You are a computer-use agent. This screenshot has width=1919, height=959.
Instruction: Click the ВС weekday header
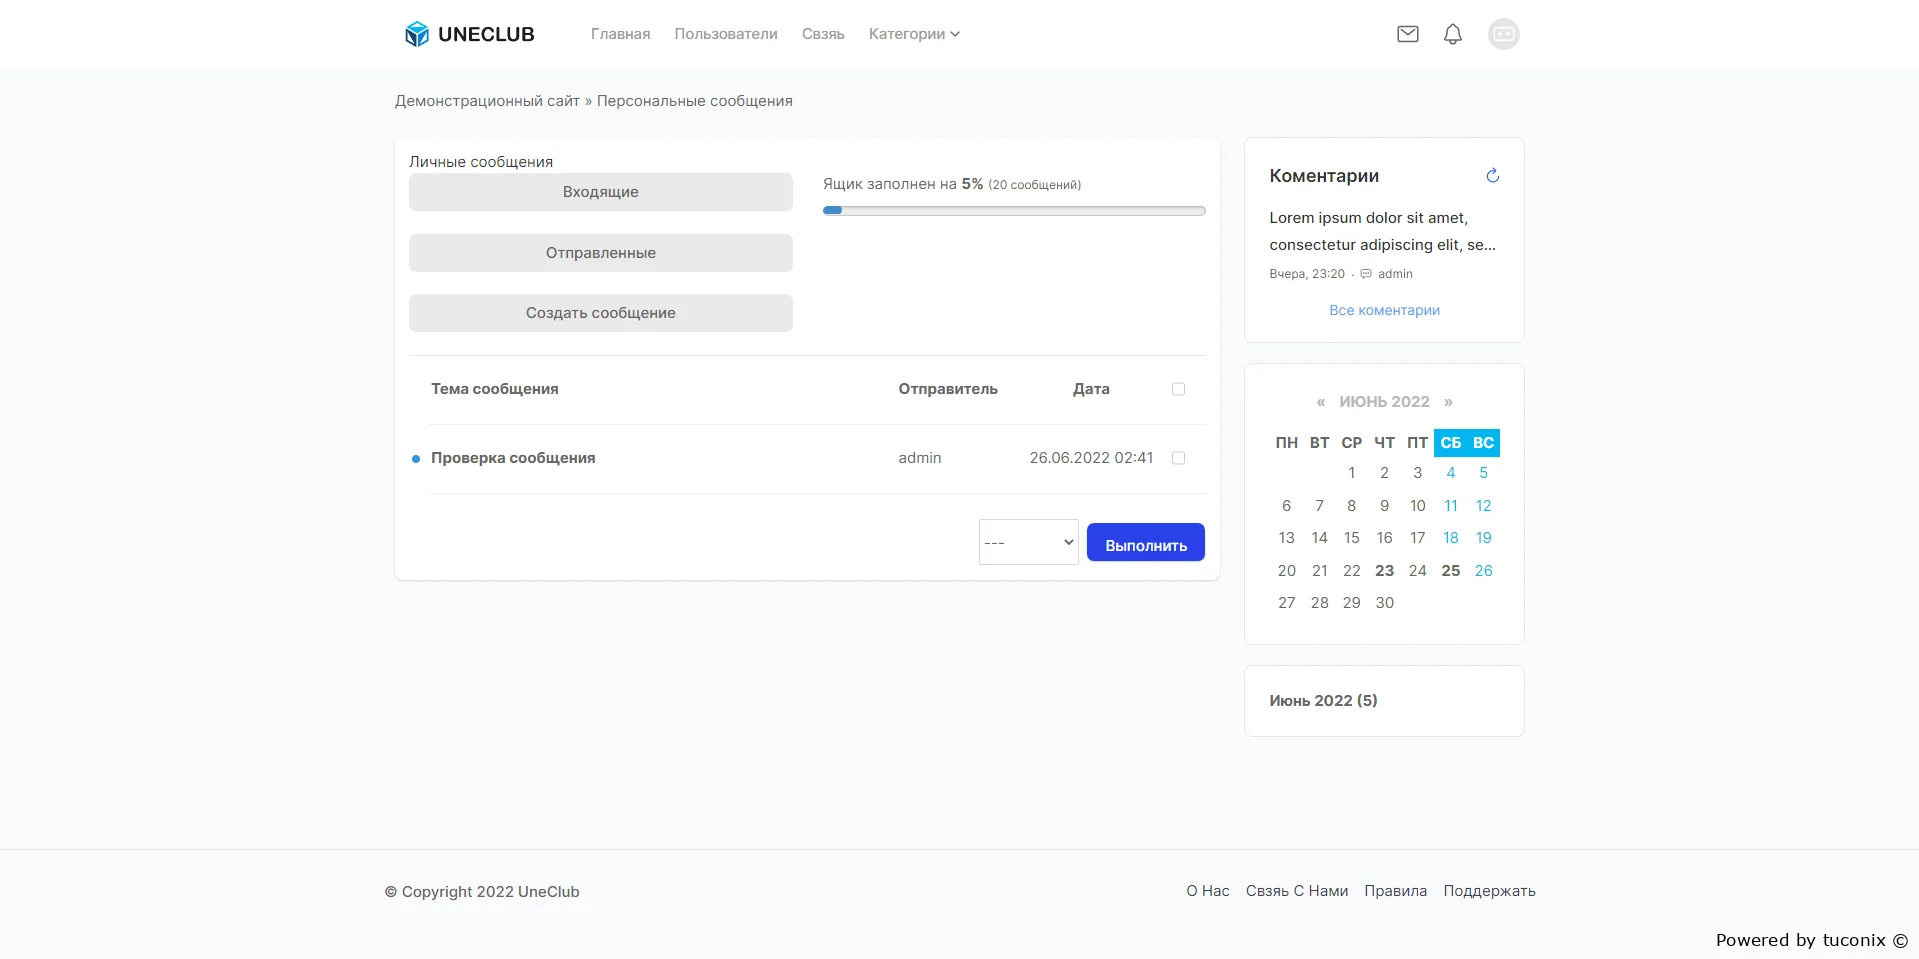click(1484, 443)
